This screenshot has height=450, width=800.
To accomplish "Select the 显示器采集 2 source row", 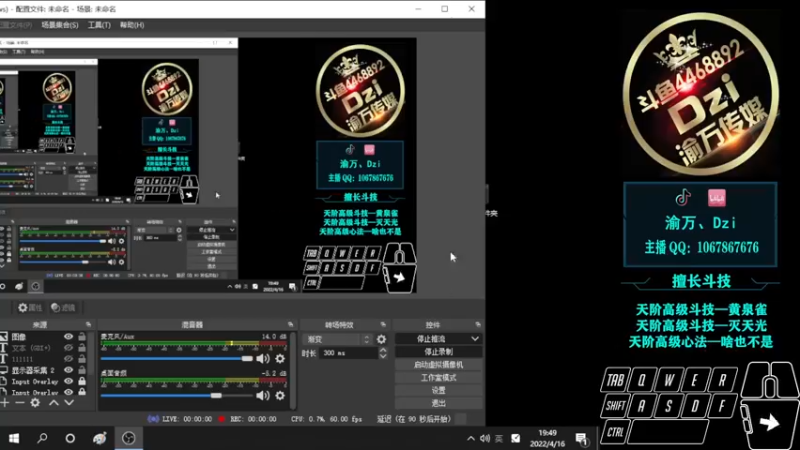I will click(x=44, y=370).
